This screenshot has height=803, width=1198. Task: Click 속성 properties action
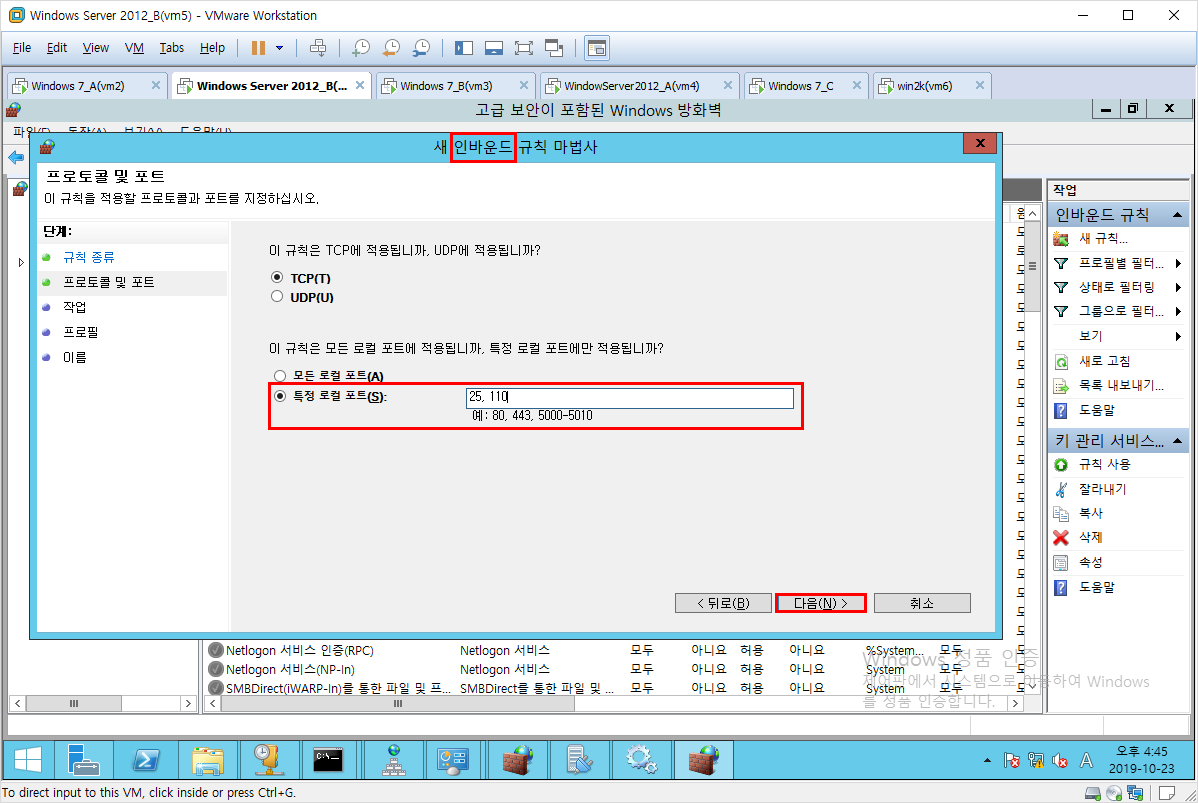pyautogui.click(x=1090, y=563)
